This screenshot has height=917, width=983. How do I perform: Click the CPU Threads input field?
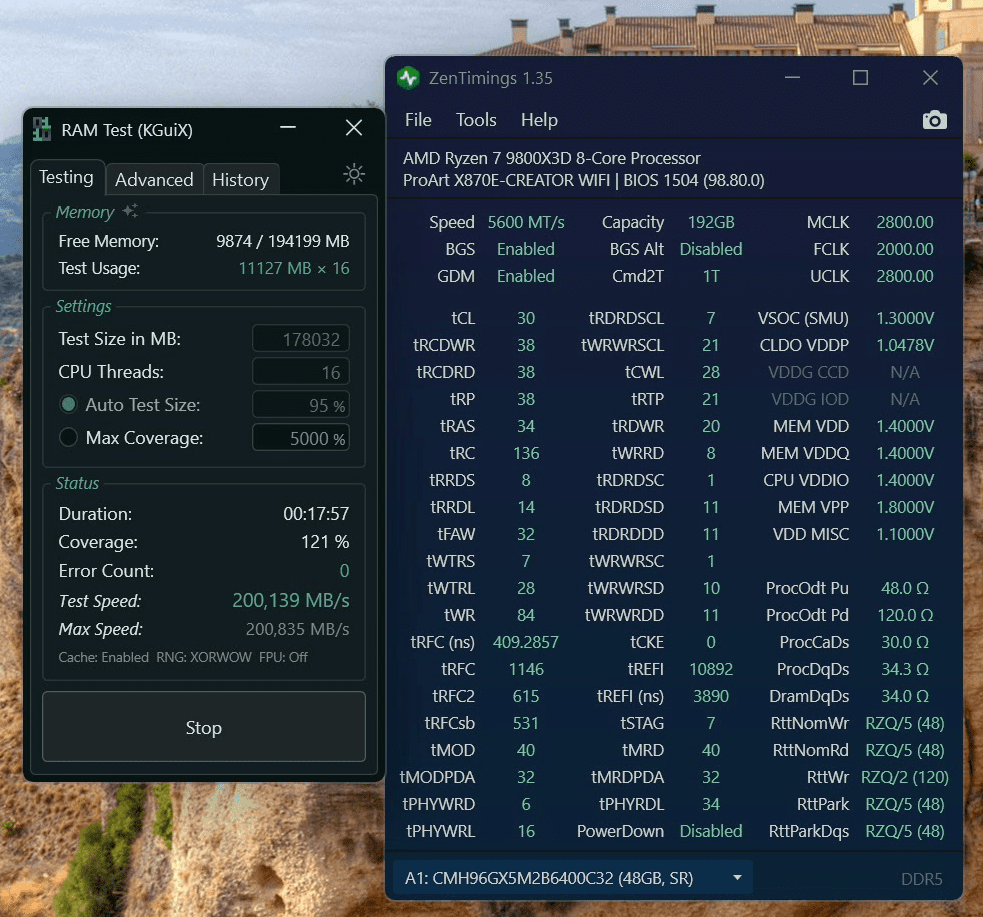(301, 372)
